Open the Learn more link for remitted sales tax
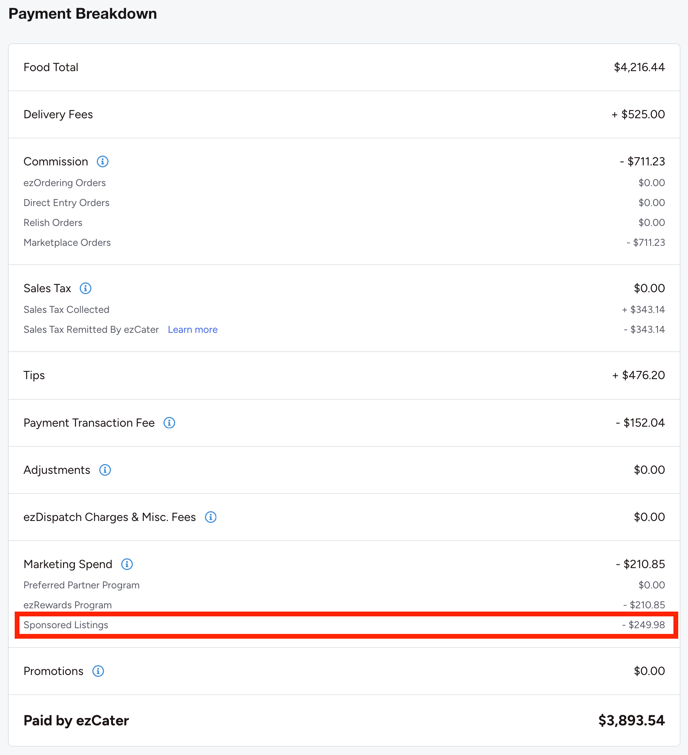This screenshot has width=688, height=755. pos(192,330)
